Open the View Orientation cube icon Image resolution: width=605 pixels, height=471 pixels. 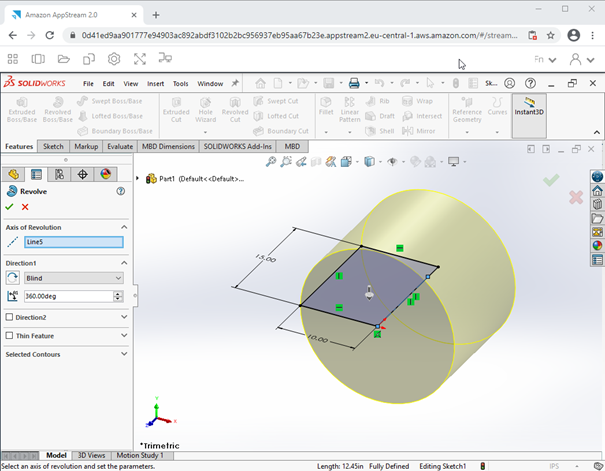coord(346,162)
